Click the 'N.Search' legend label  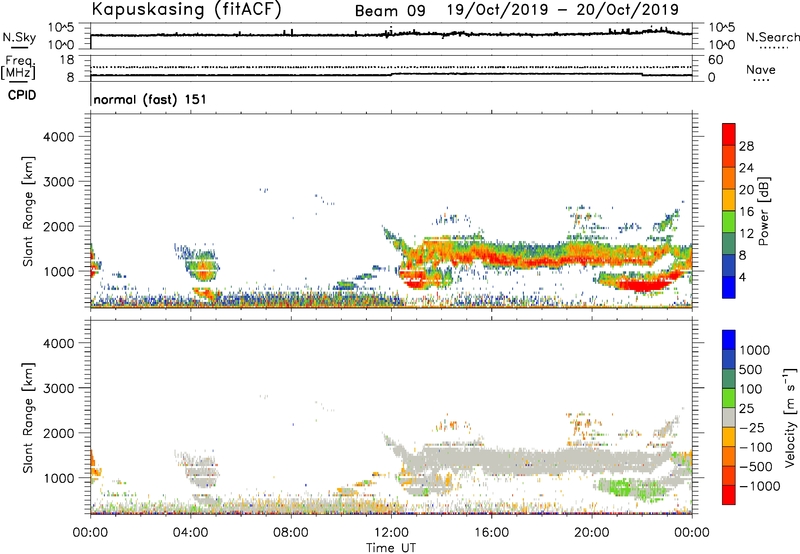point(772,37)
